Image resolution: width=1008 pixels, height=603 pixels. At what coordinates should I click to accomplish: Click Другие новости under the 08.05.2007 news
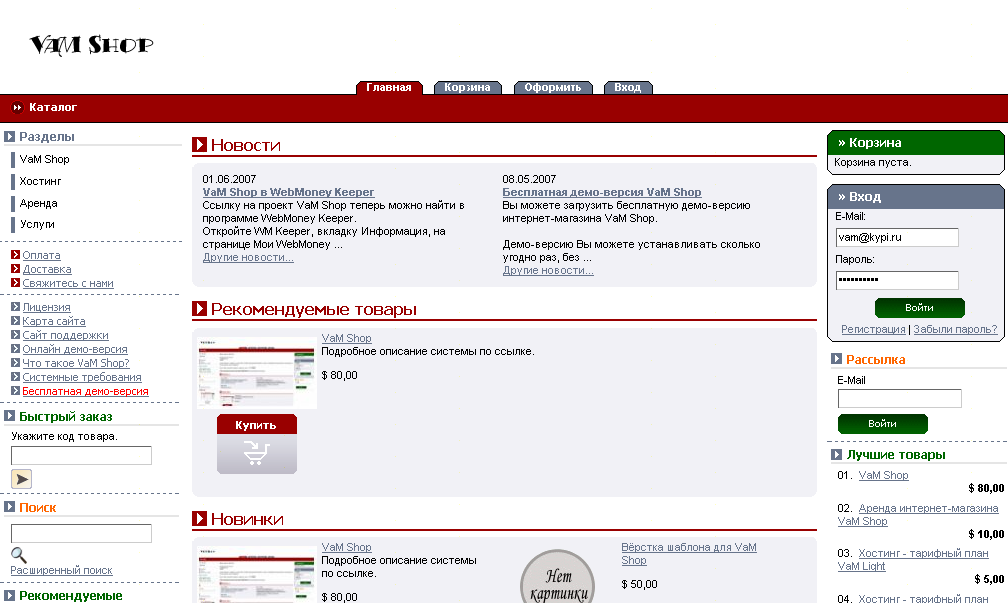[548, 271]
